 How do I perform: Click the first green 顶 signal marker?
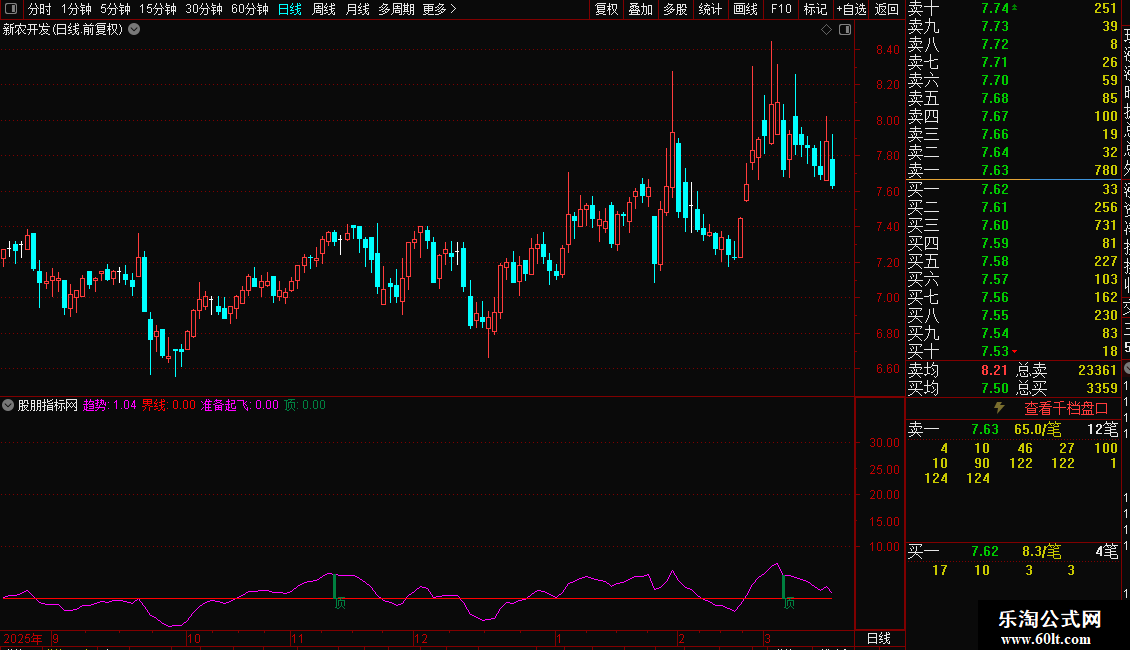coord(340,603)
